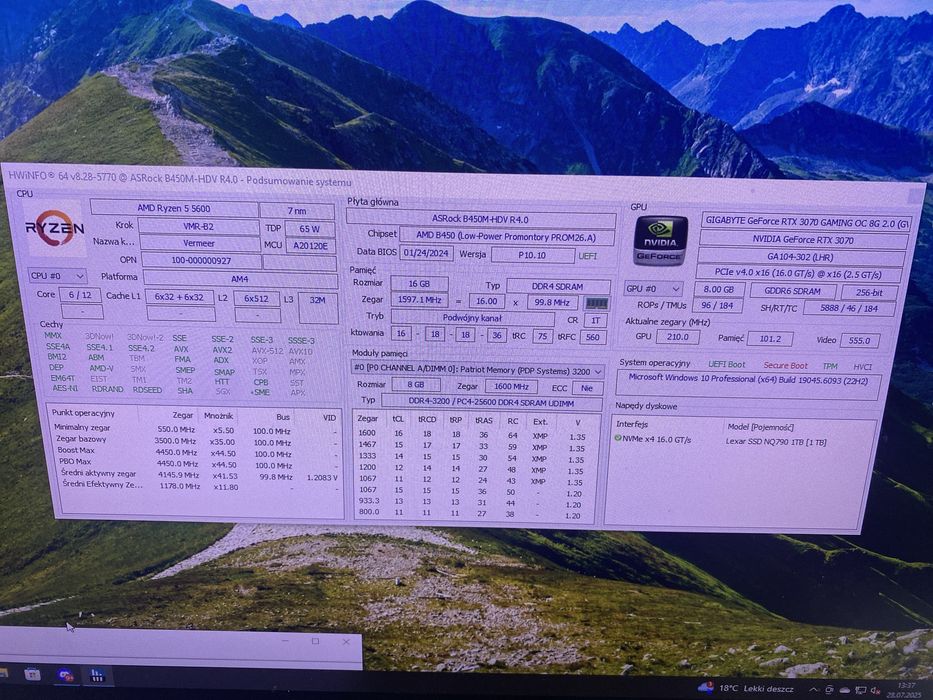
Task: Expand the Patriot Memory module dropdown
Action: tap(477, 370)
